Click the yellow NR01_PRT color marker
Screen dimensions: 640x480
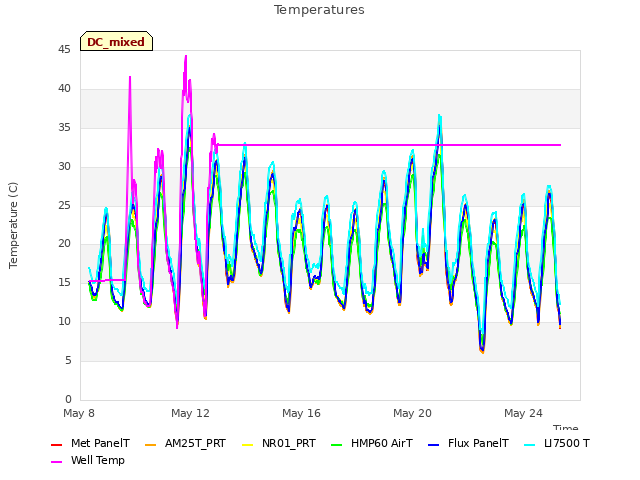tap(247, 445)
